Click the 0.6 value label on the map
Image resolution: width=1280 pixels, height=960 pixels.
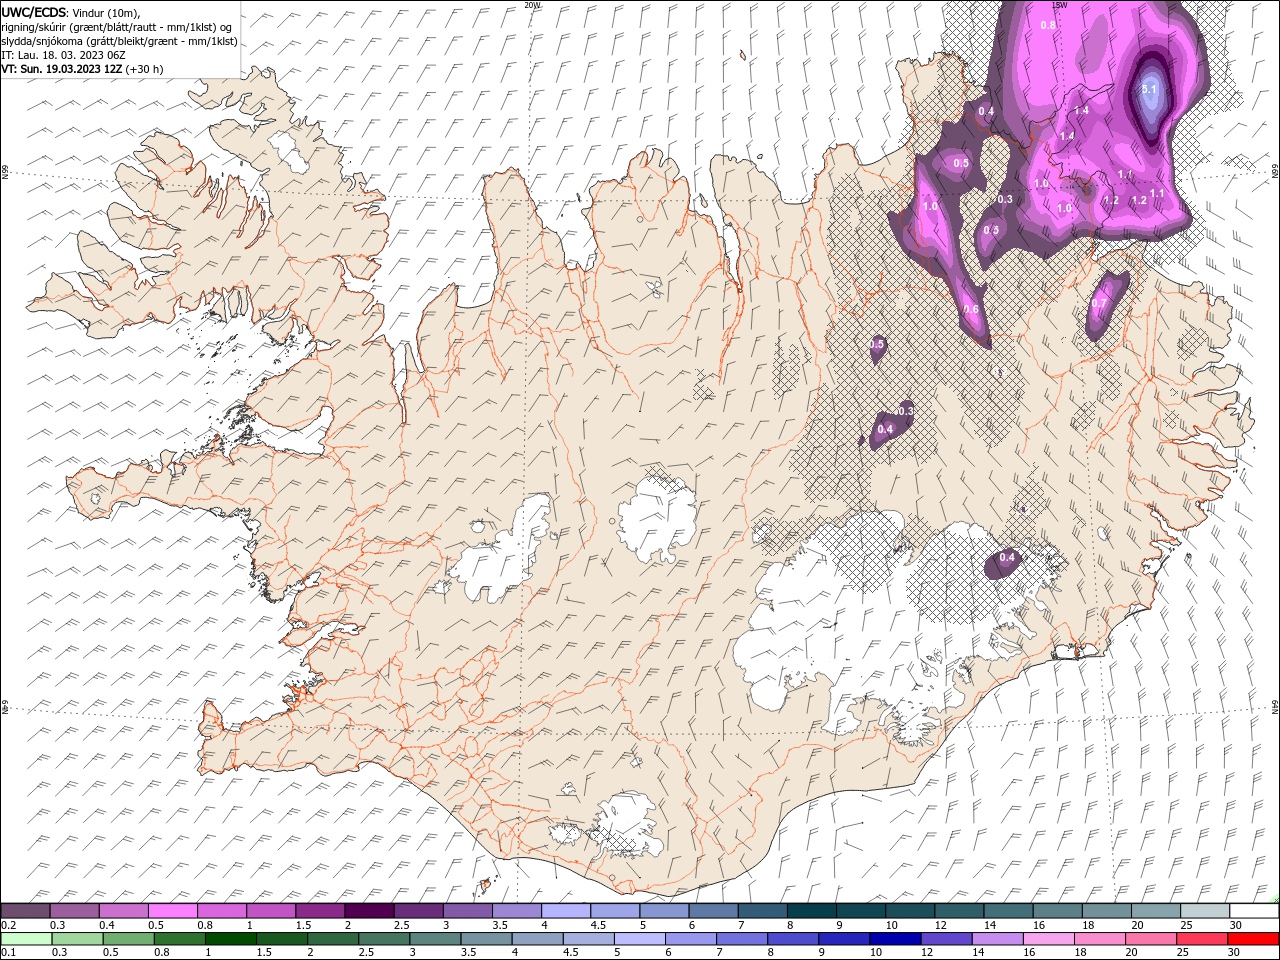click(971, 309)
